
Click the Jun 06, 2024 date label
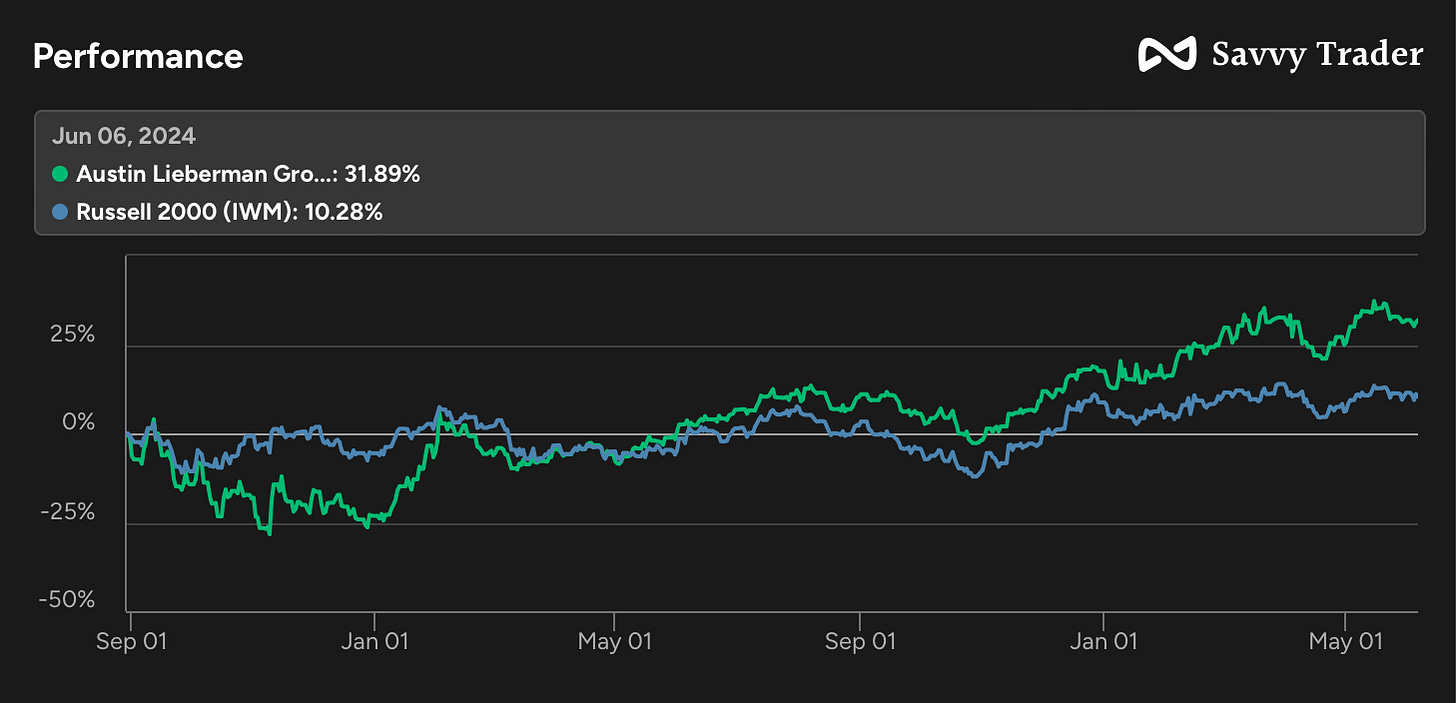(x=124, y=136)
